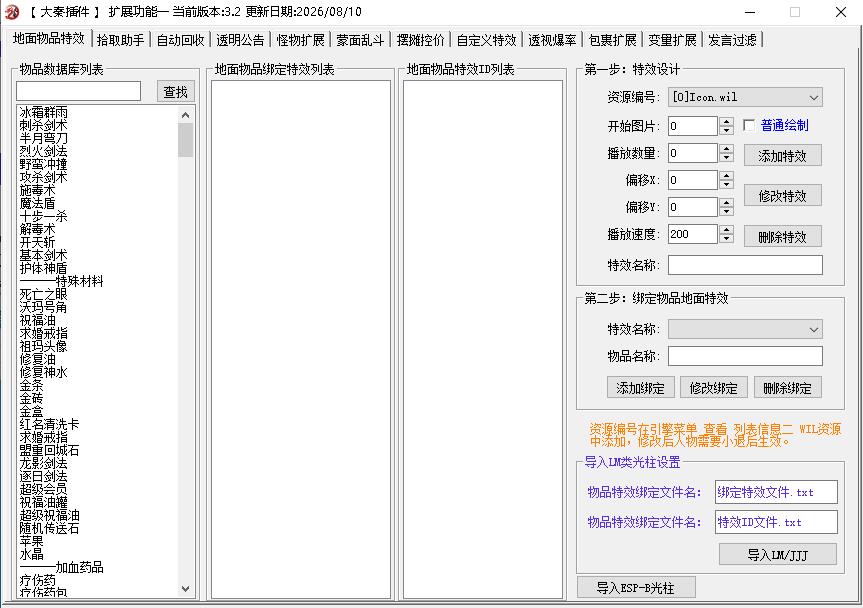Click the 查找 search button
863x608 pixels.
pyautogui.click(x=176, y=92)
